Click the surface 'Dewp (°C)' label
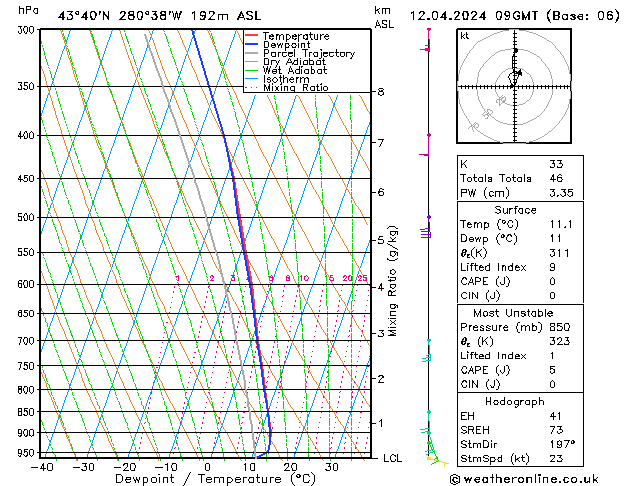The height and width of the screenshot is (486, 629). 489,239
